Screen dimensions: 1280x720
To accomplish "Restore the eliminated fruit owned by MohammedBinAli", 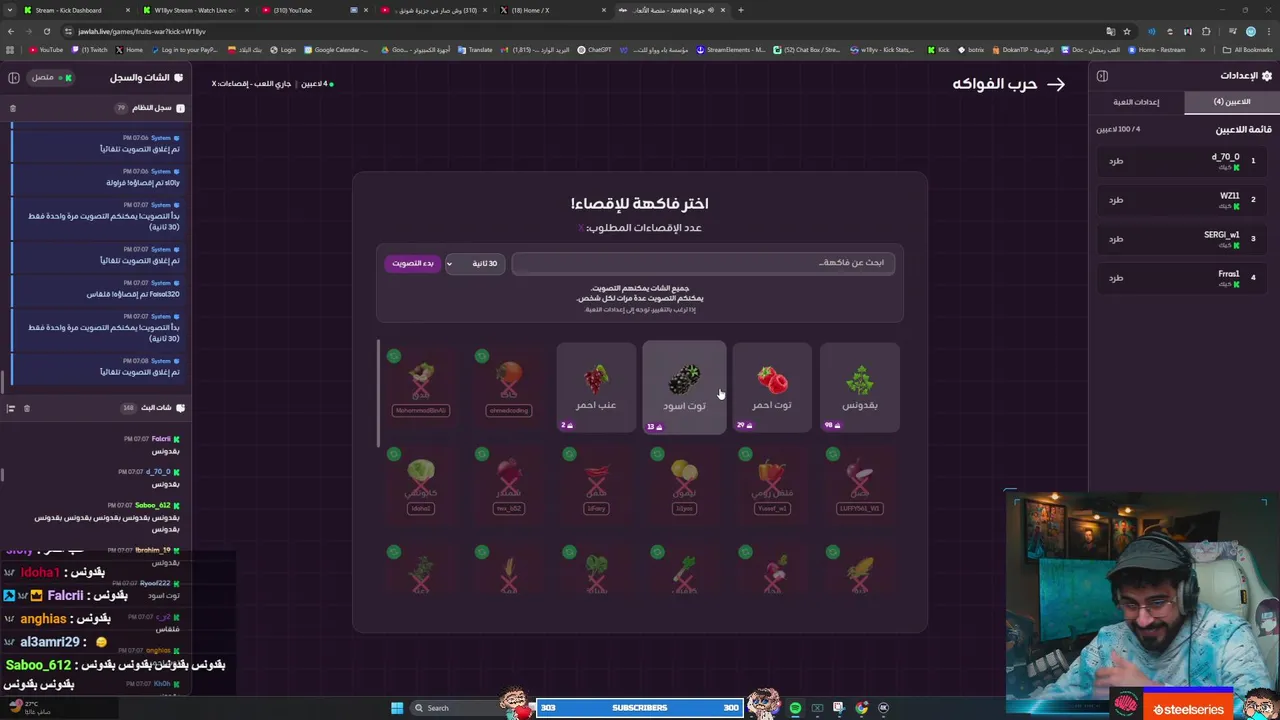I will (394, 356).
